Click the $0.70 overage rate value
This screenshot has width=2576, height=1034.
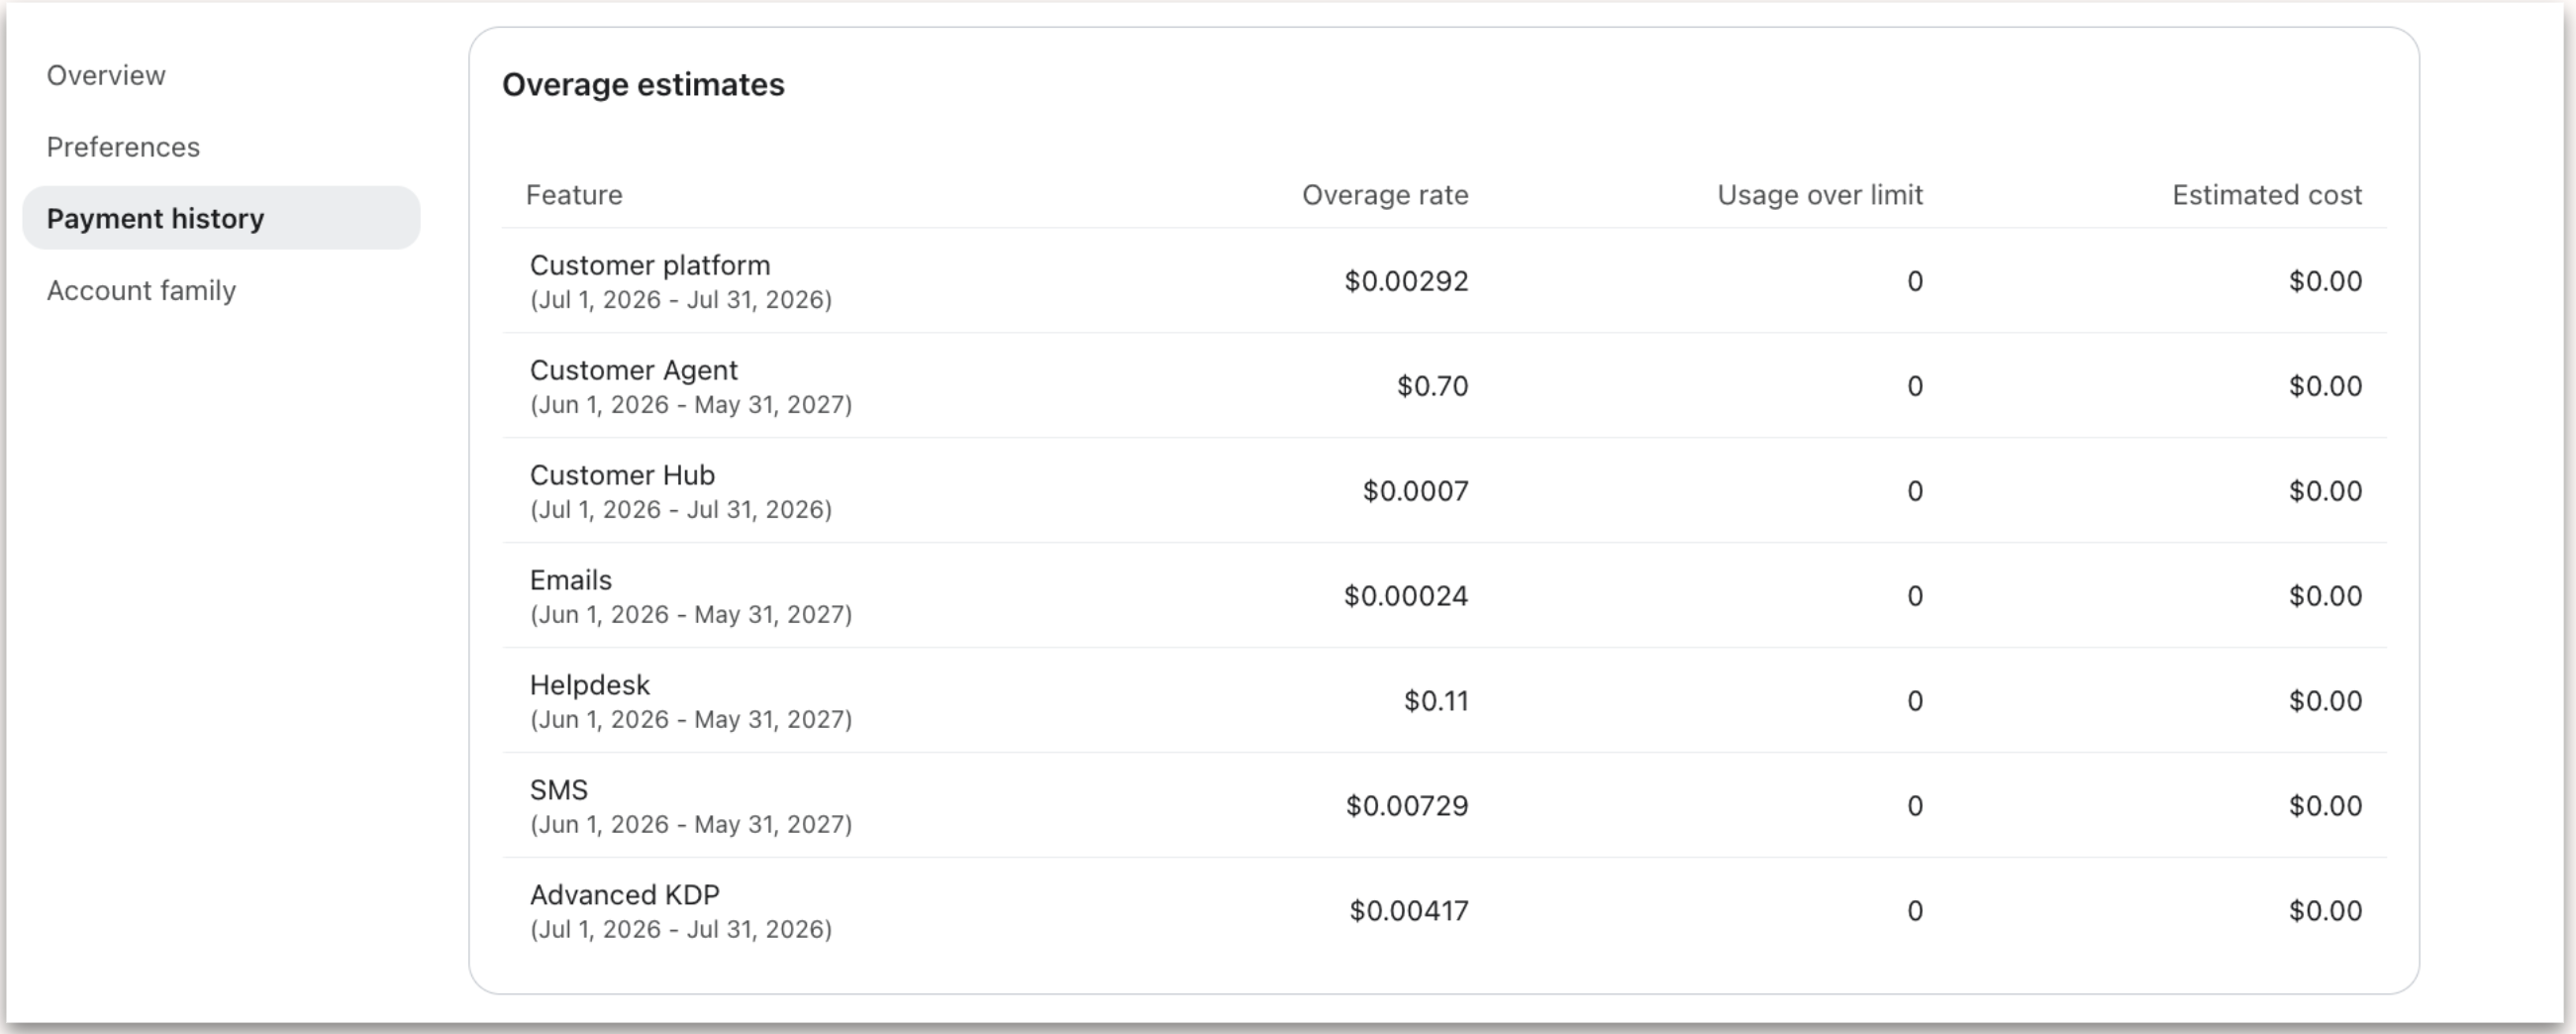[x=1432, y=386]
